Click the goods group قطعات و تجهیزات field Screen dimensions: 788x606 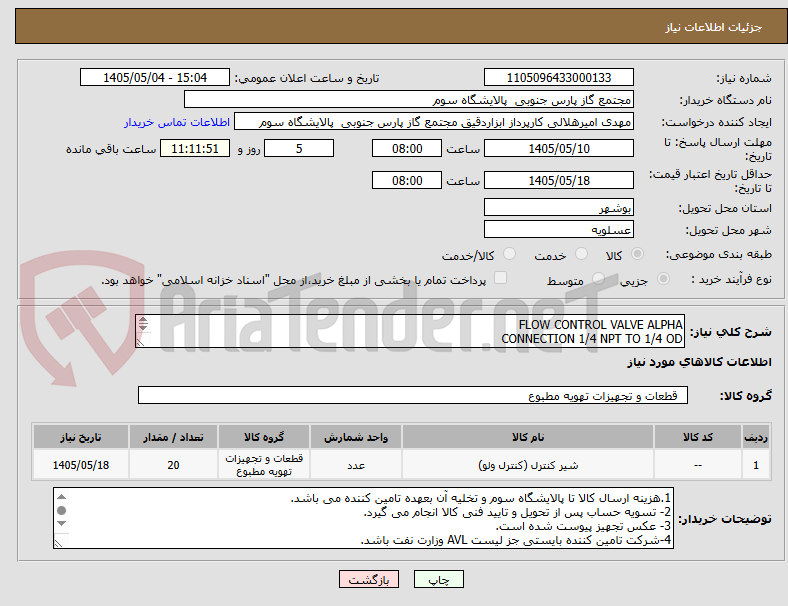pyautogui.click(x=413, y=395)
